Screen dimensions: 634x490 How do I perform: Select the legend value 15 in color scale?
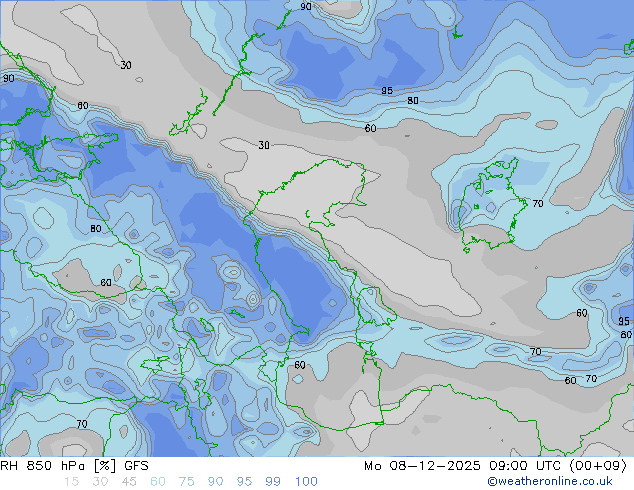pyautogui.click(x=71, y=482)
